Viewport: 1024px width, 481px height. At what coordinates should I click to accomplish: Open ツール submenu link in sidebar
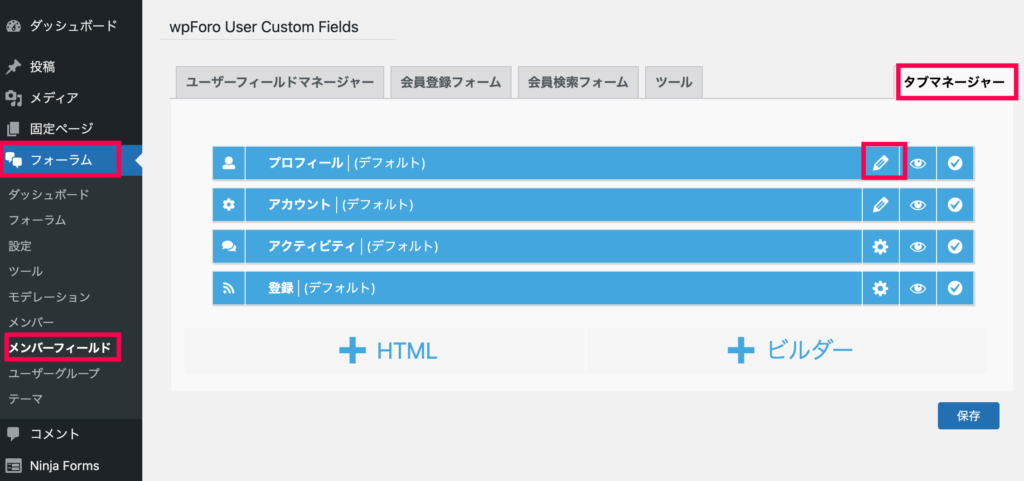[25, 272]
